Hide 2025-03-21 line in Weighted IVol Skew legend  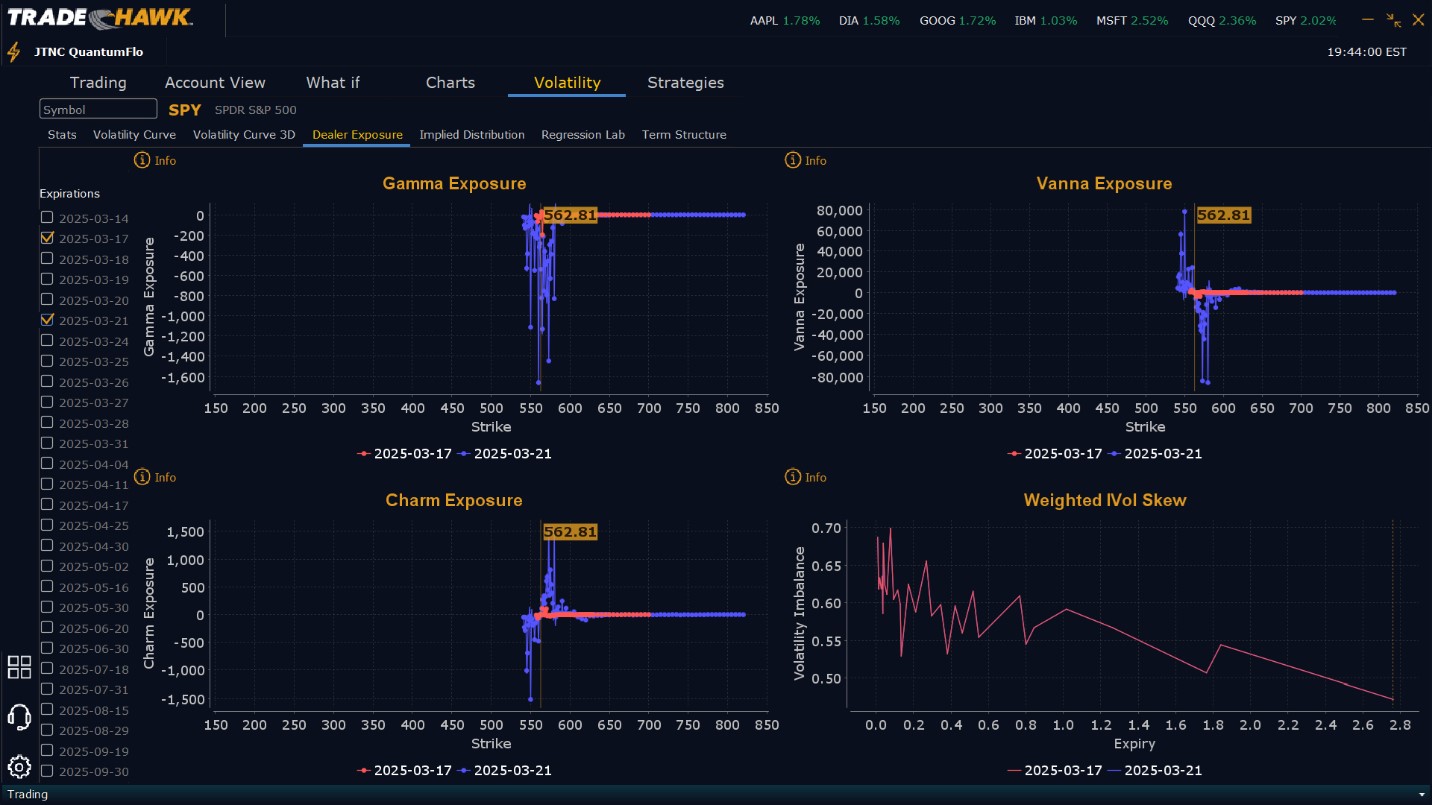pyautogui.click(x=1155, y=771)
